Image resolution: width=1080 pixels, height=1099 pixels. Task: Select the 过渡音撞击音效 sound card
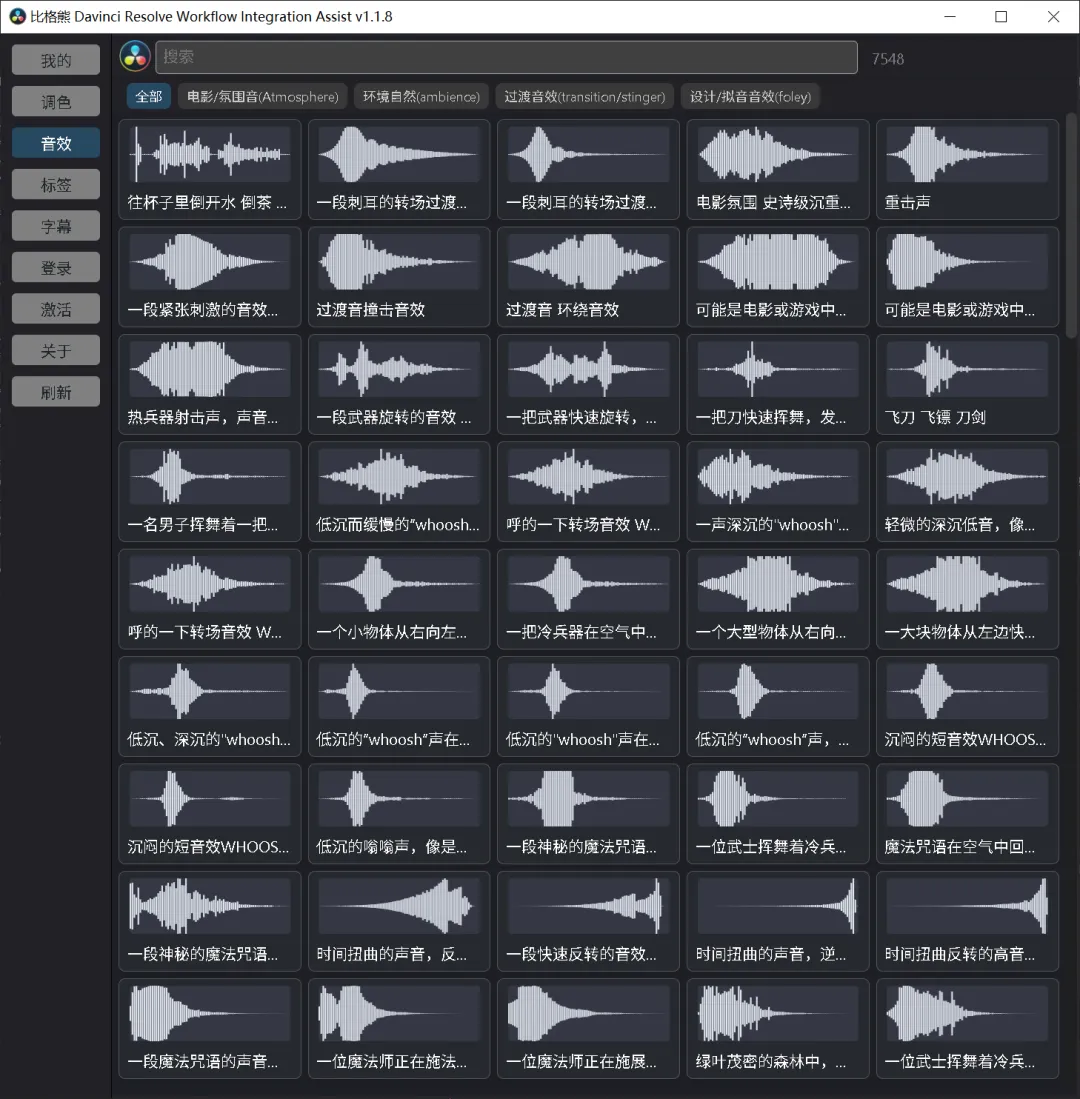coord(399,277)
